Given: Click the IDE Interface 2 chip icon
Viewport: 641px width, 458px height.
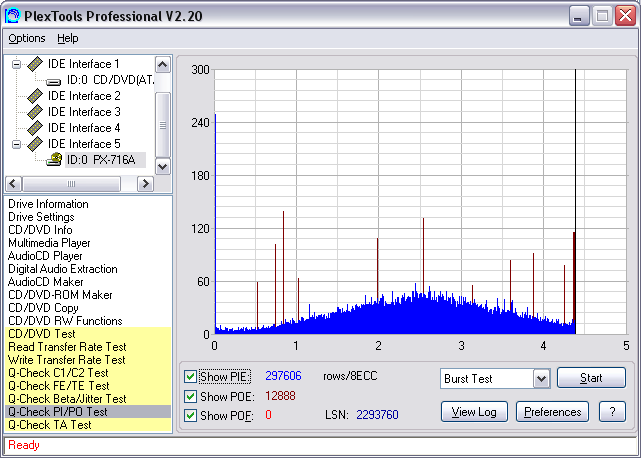Looking at the screenshot, I should click(x=35, y=96).
